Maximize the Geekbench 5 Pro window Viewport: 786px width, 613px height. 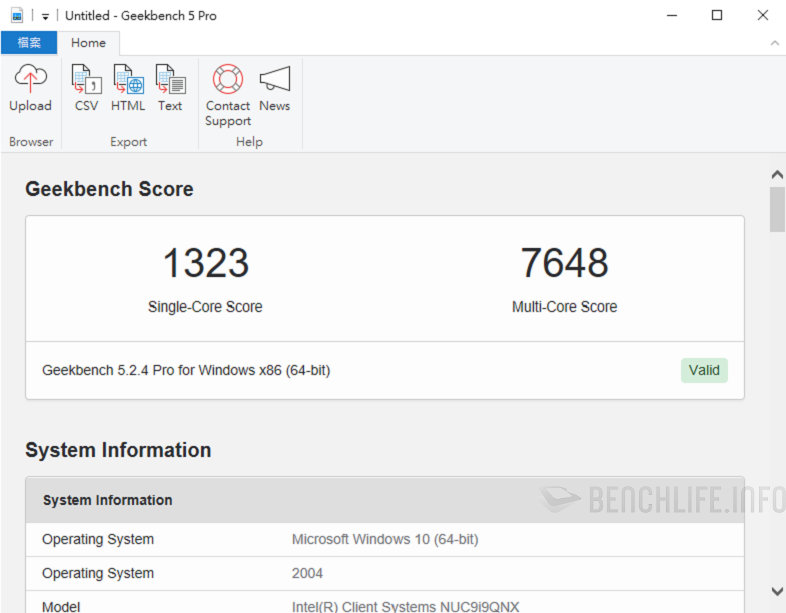[x=717, y=16]
